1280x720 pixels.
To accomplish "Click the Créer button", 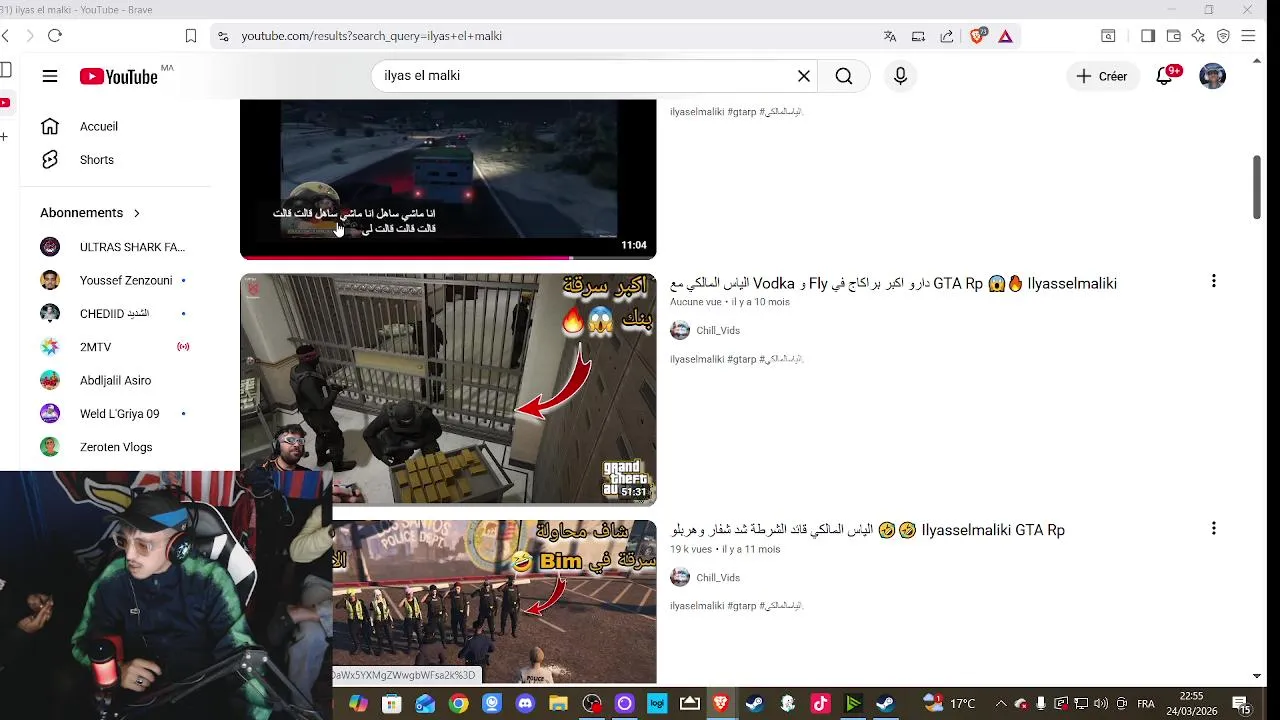I will (1102, 76).
